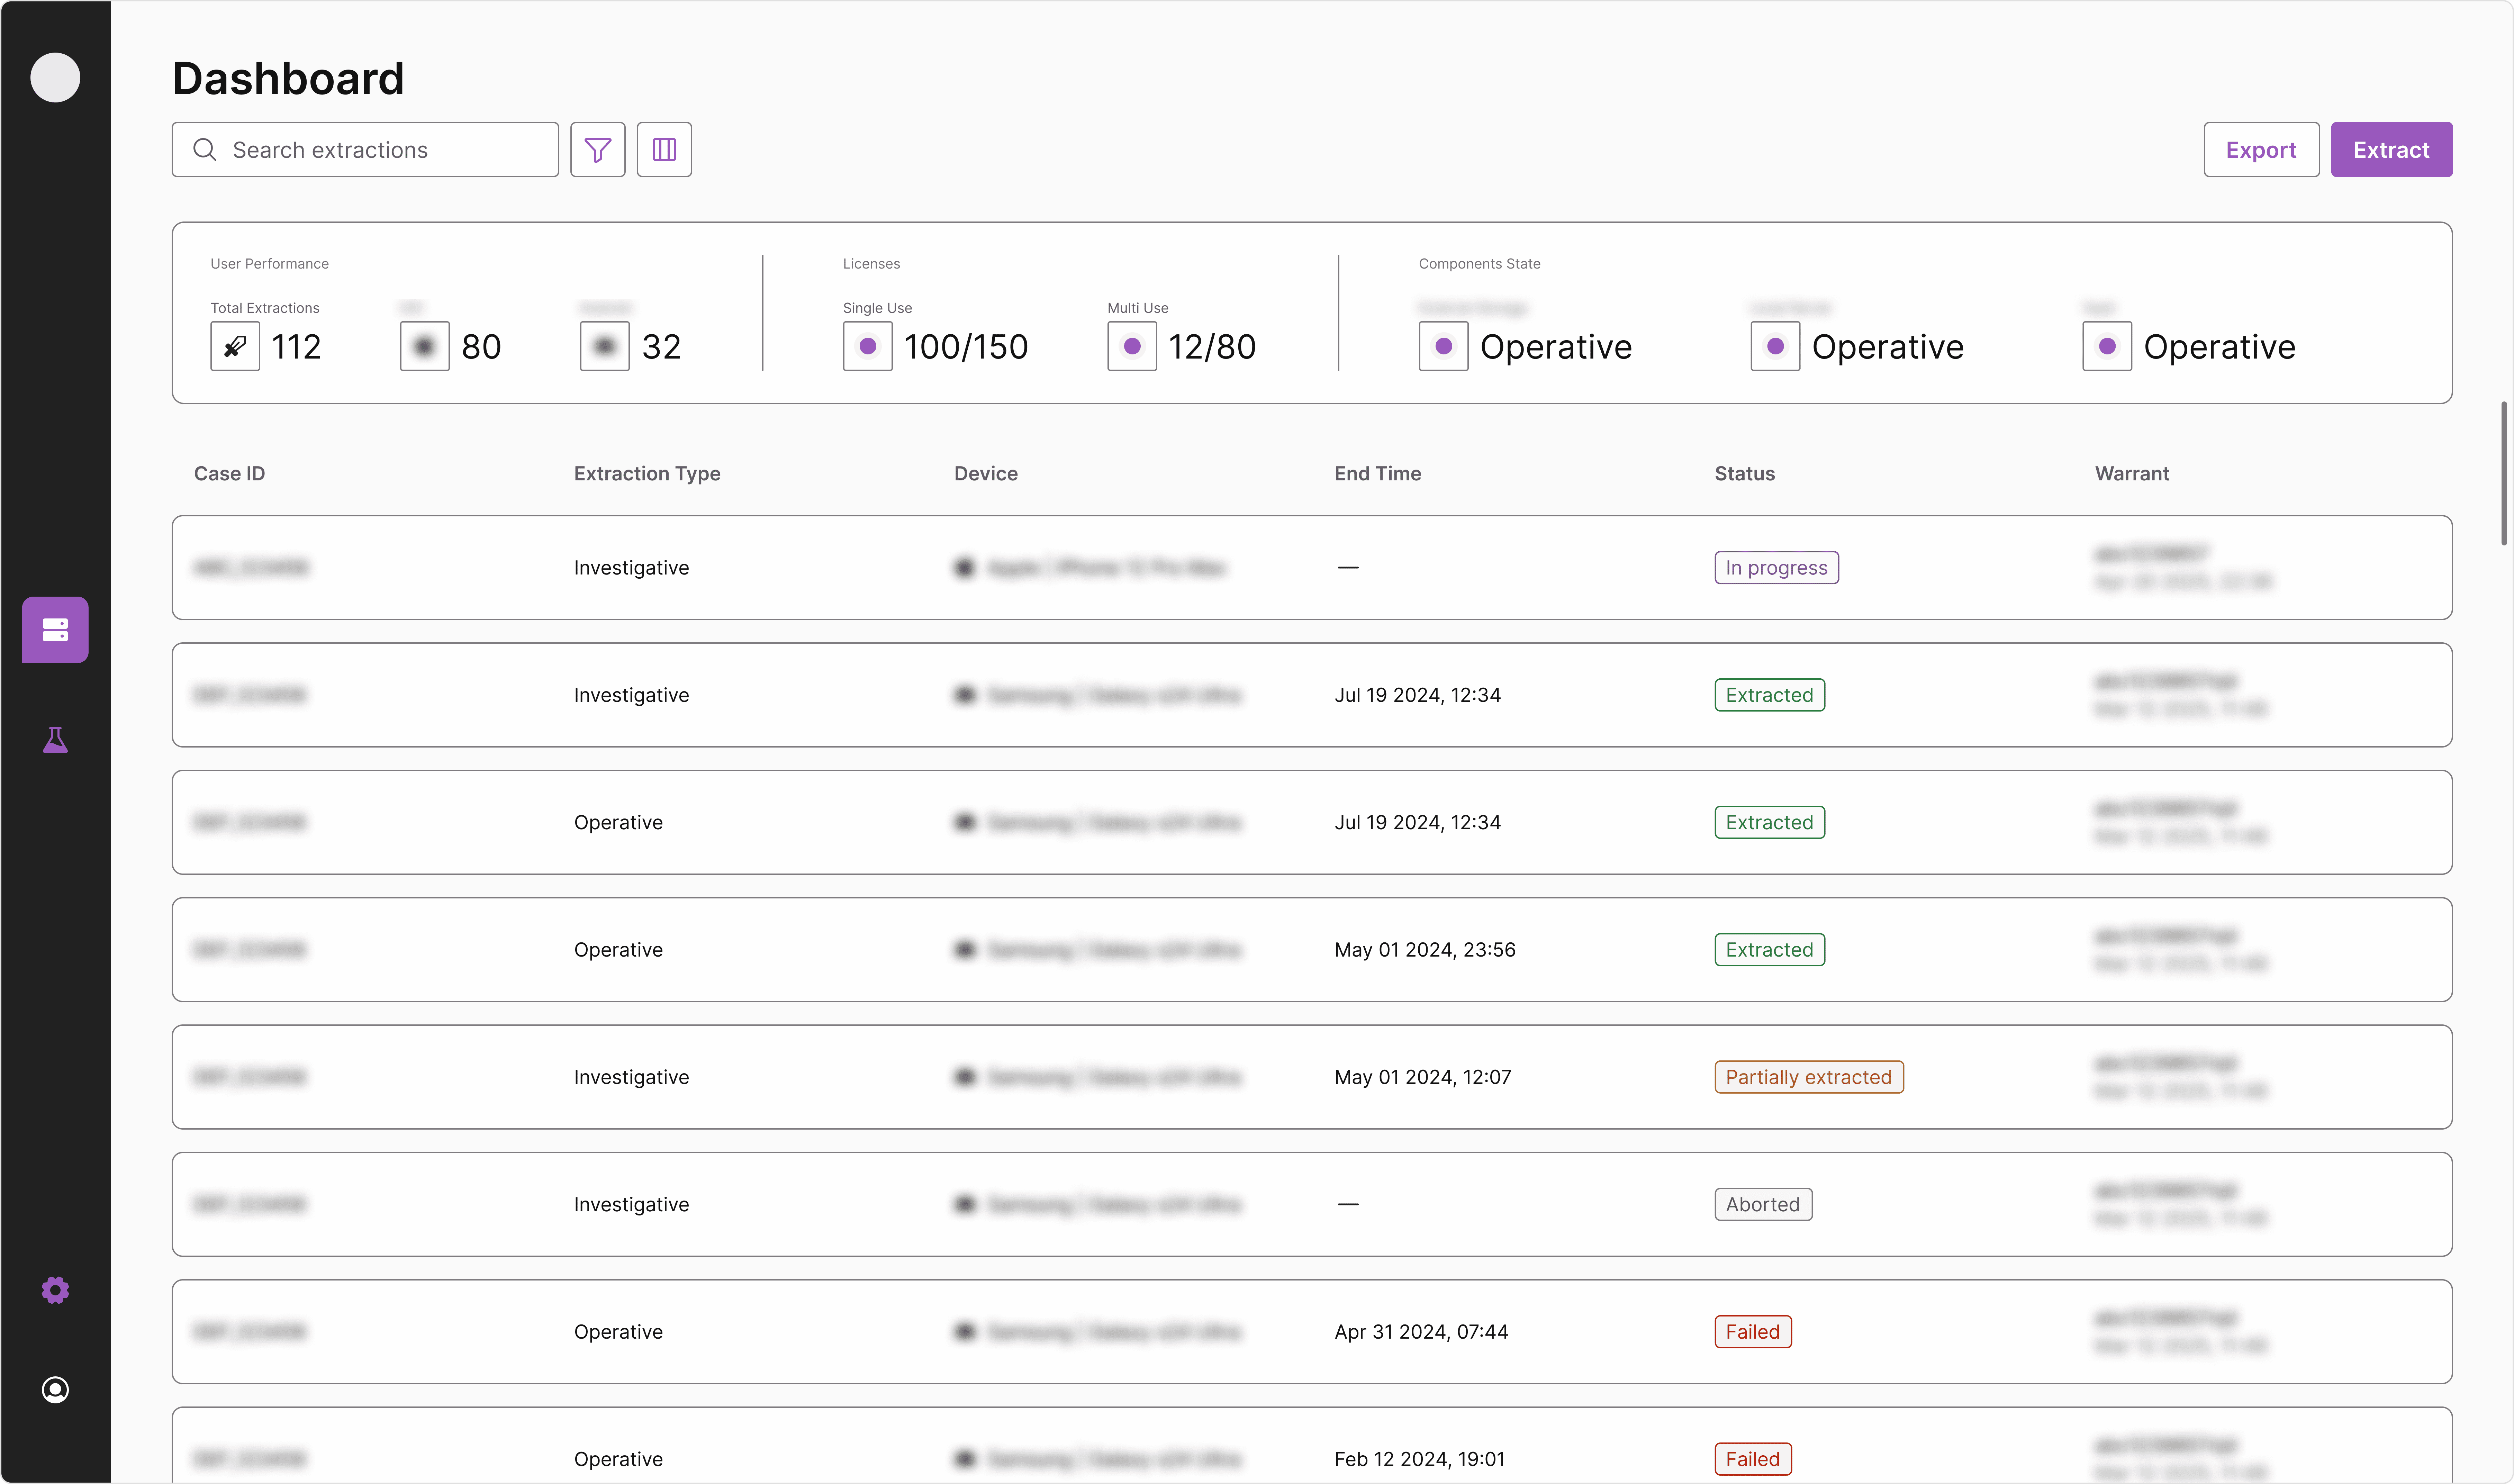Sort by Device column header
The height and width of the screenshot is (1484, 2514).
point(986,474)
